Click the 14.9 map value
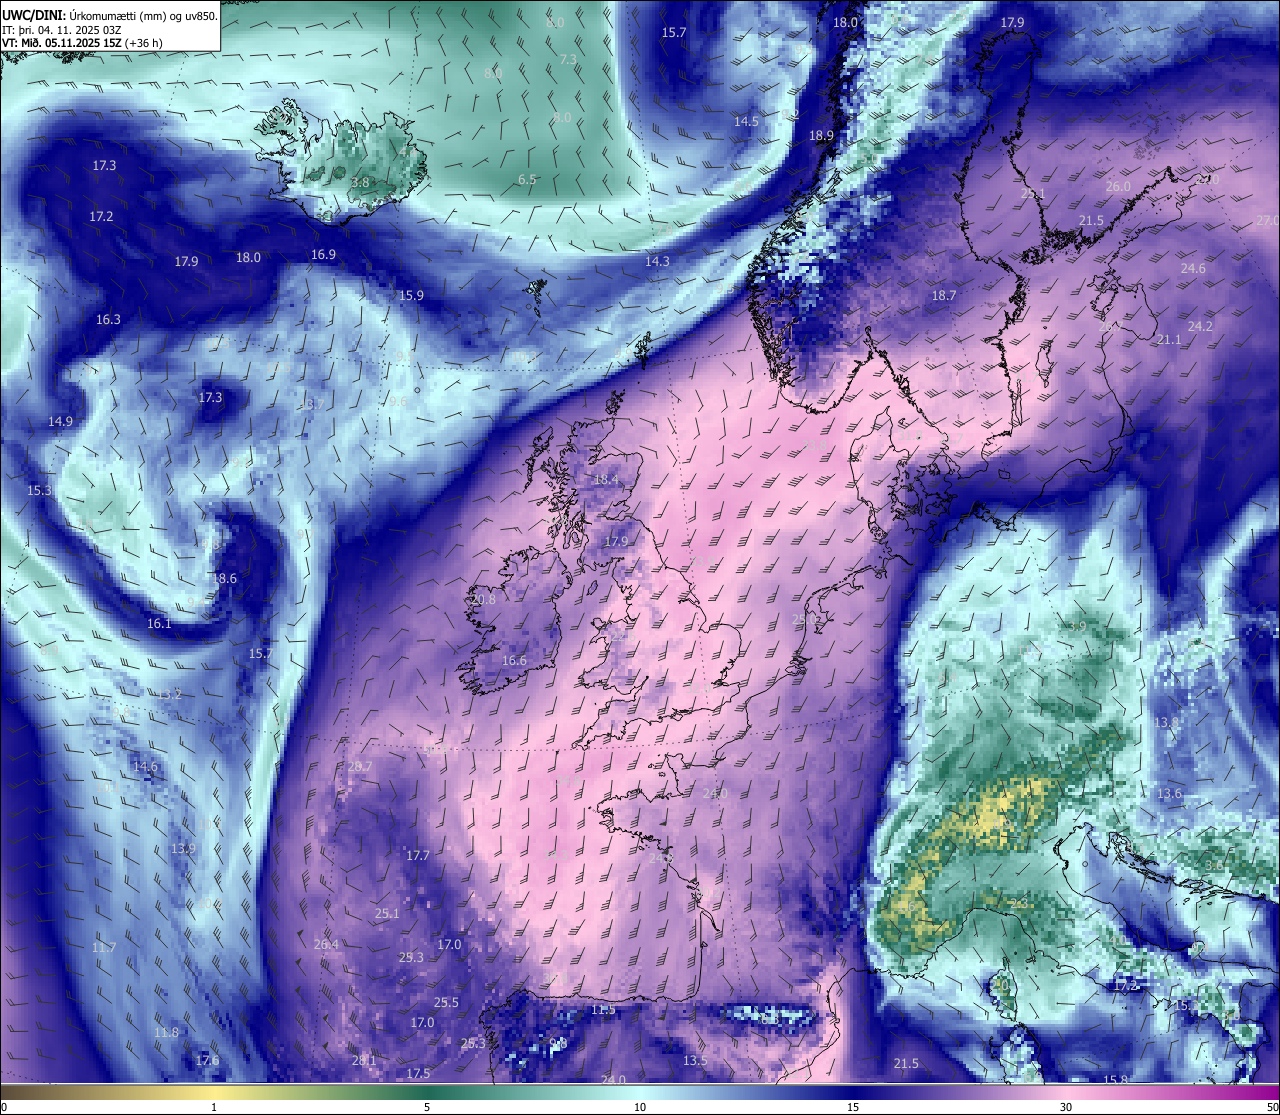 (60, 421)
